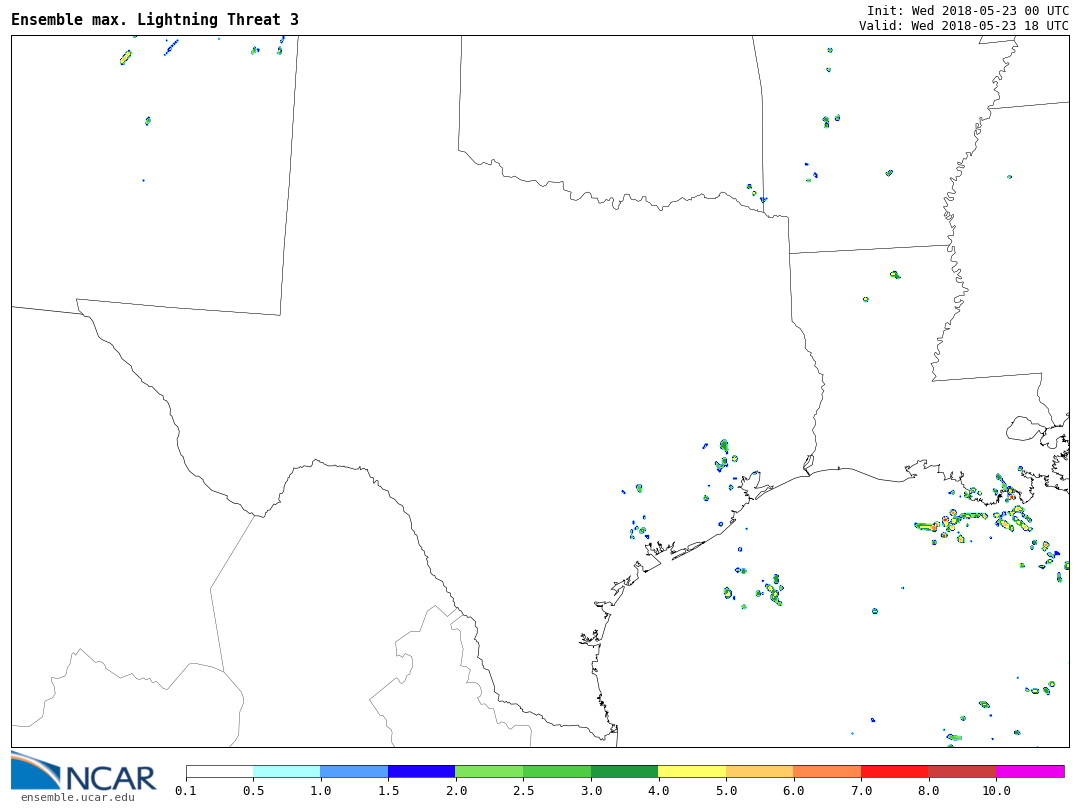Select the light cyan swatch between 0.5 and 1.0

286,772
